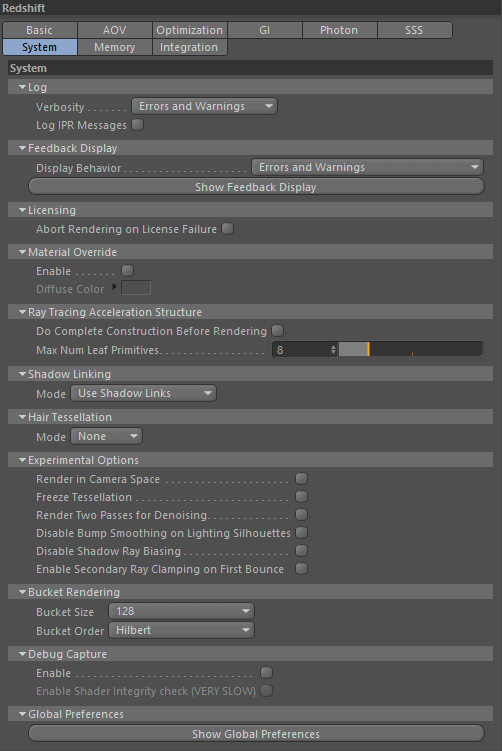
Task: Check Disable Shadow Ray Biasing
Action: pos(301,551)
